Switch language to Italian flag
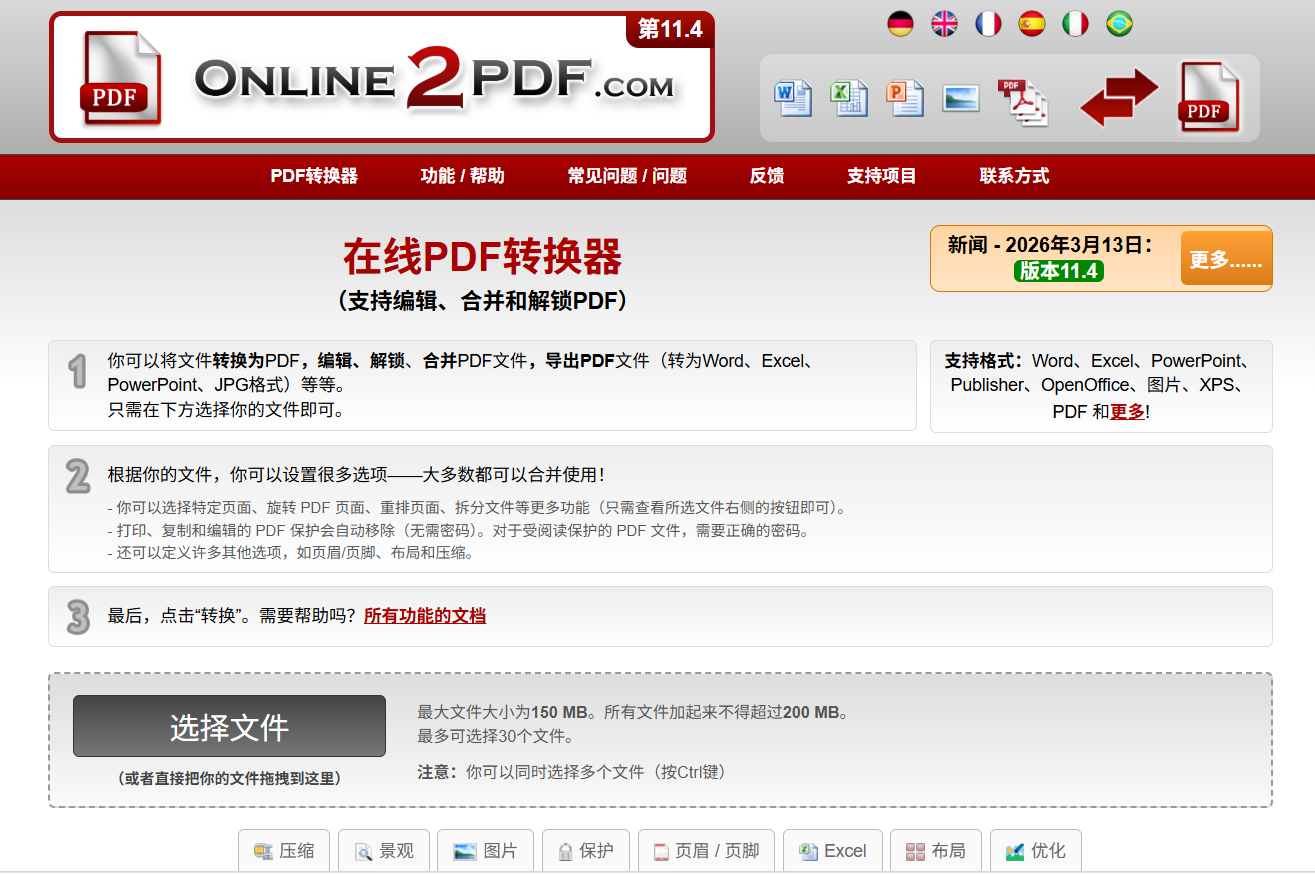Image resolution: width=1315 pixels, height=875 pixels. [1076, 24]
